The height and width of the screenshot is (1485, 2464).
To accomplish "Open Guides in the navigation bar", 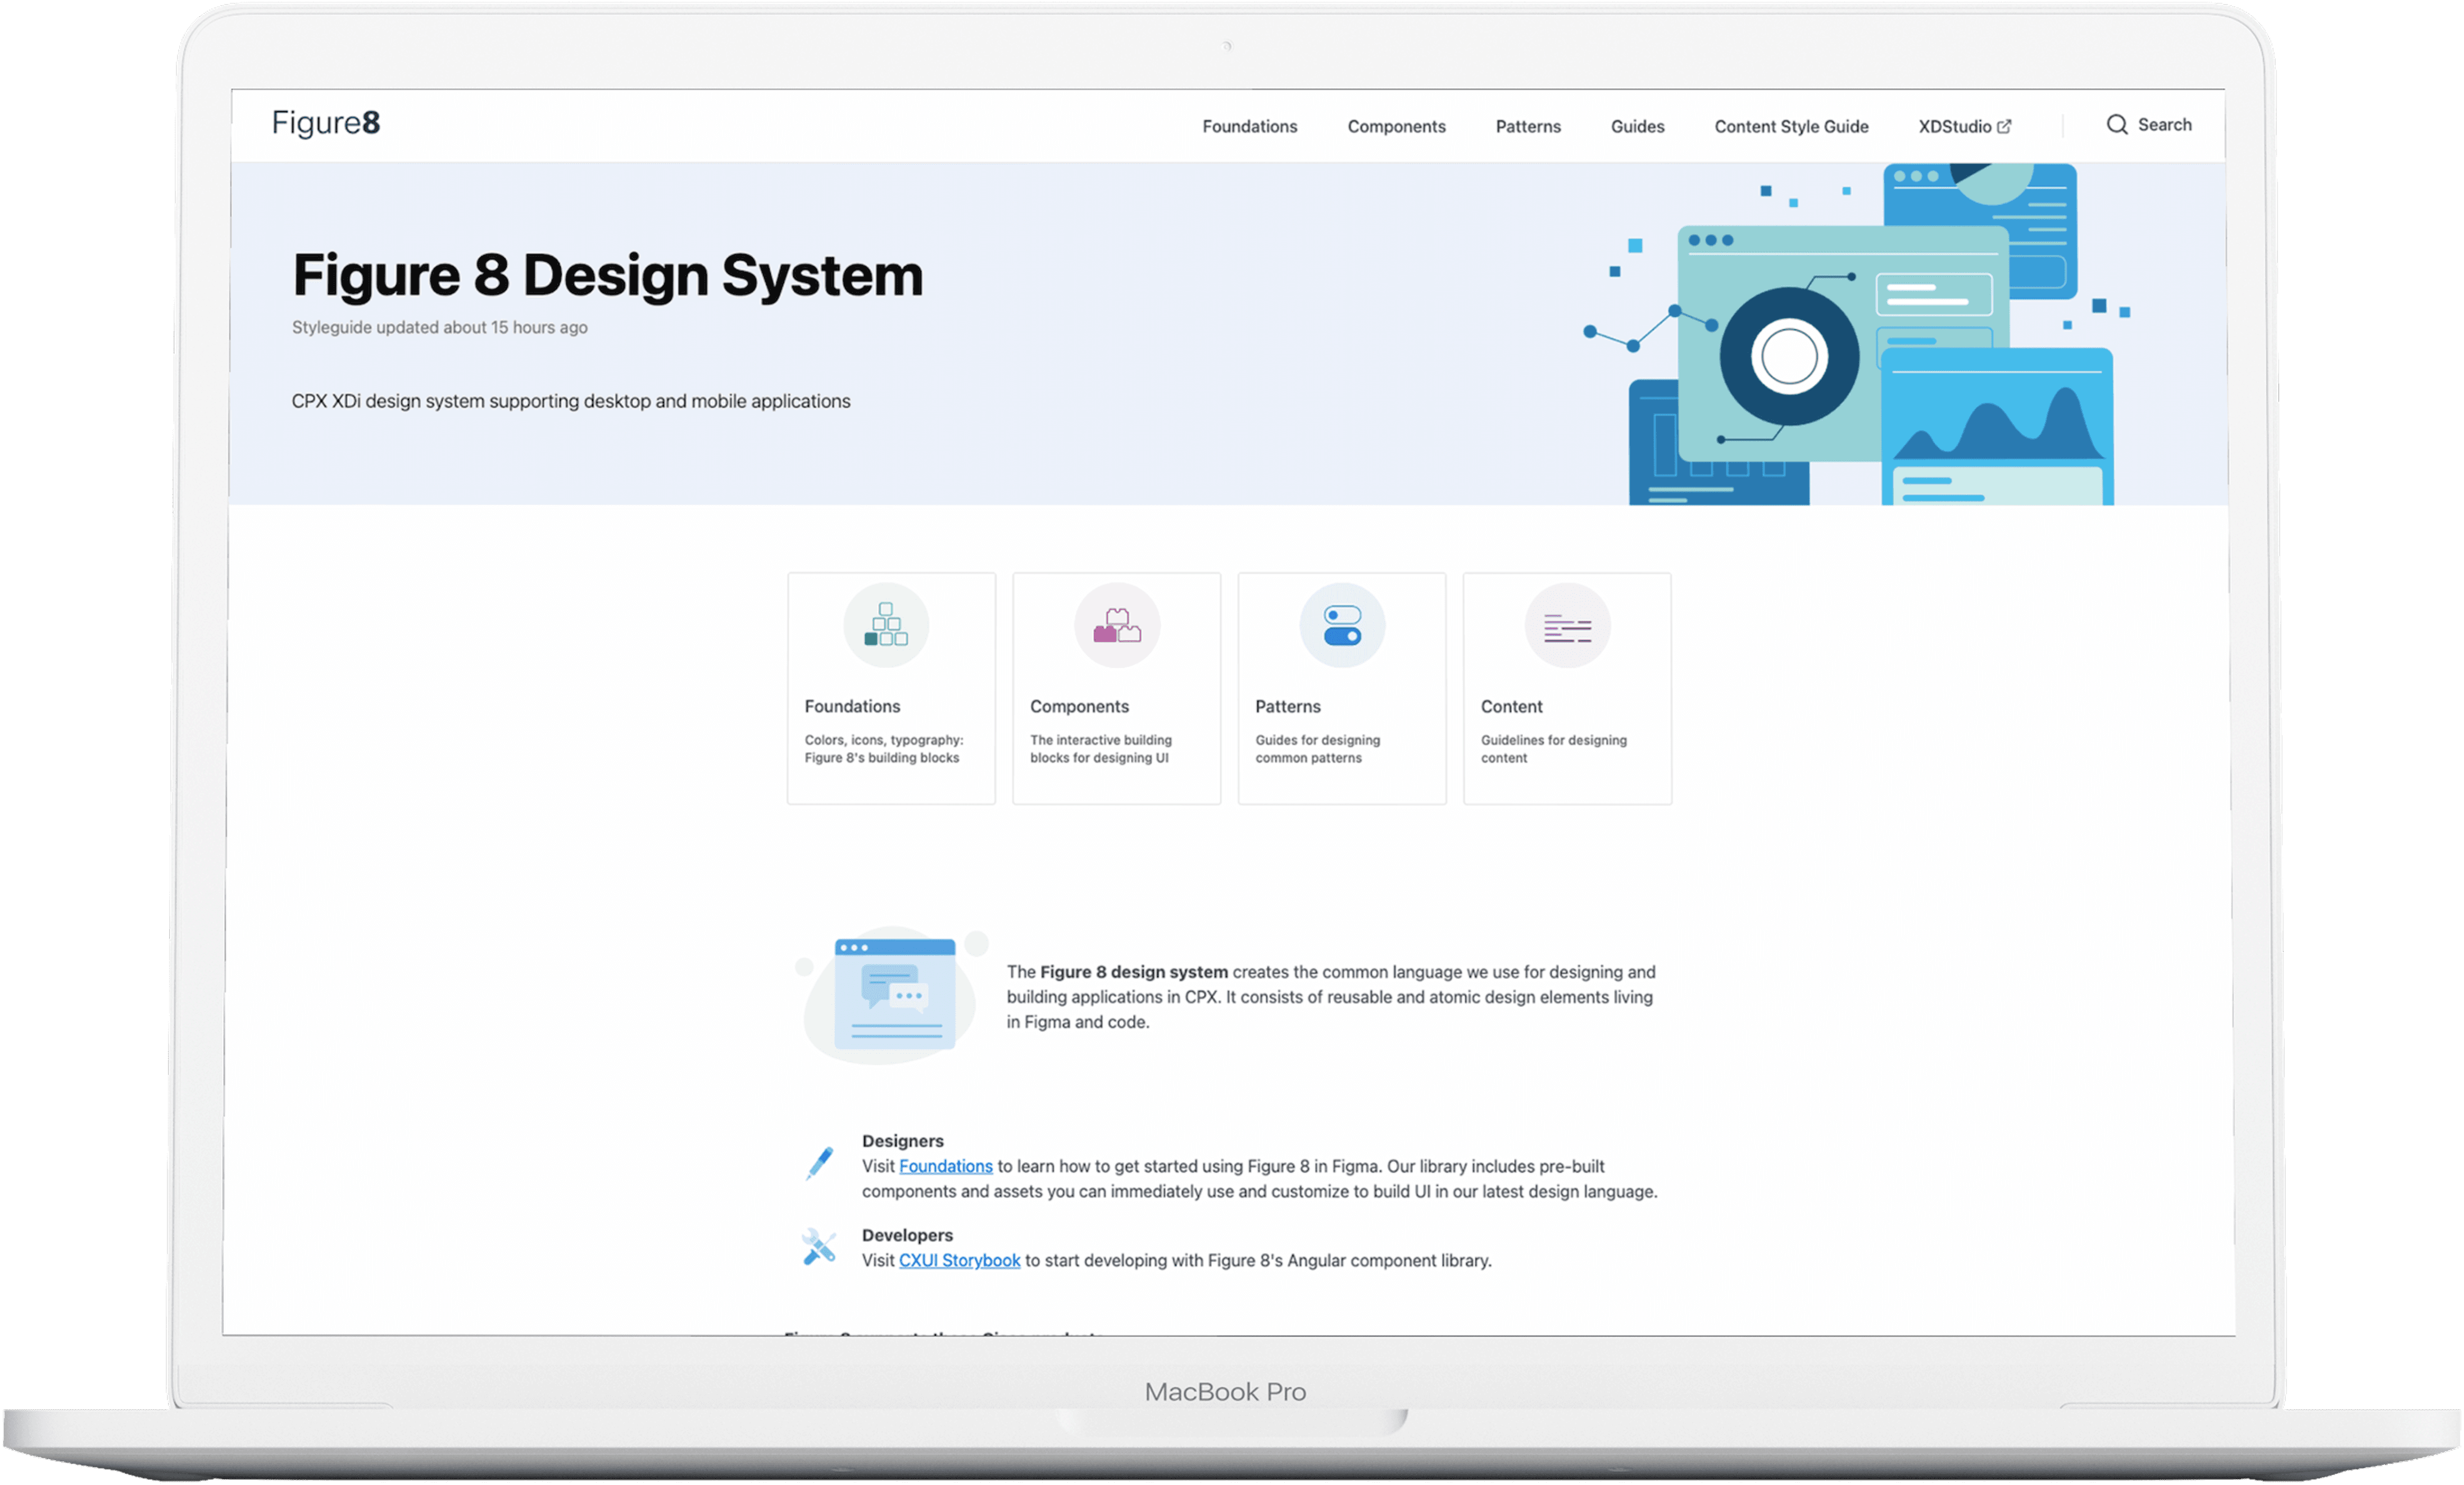I will (1637, 127).
